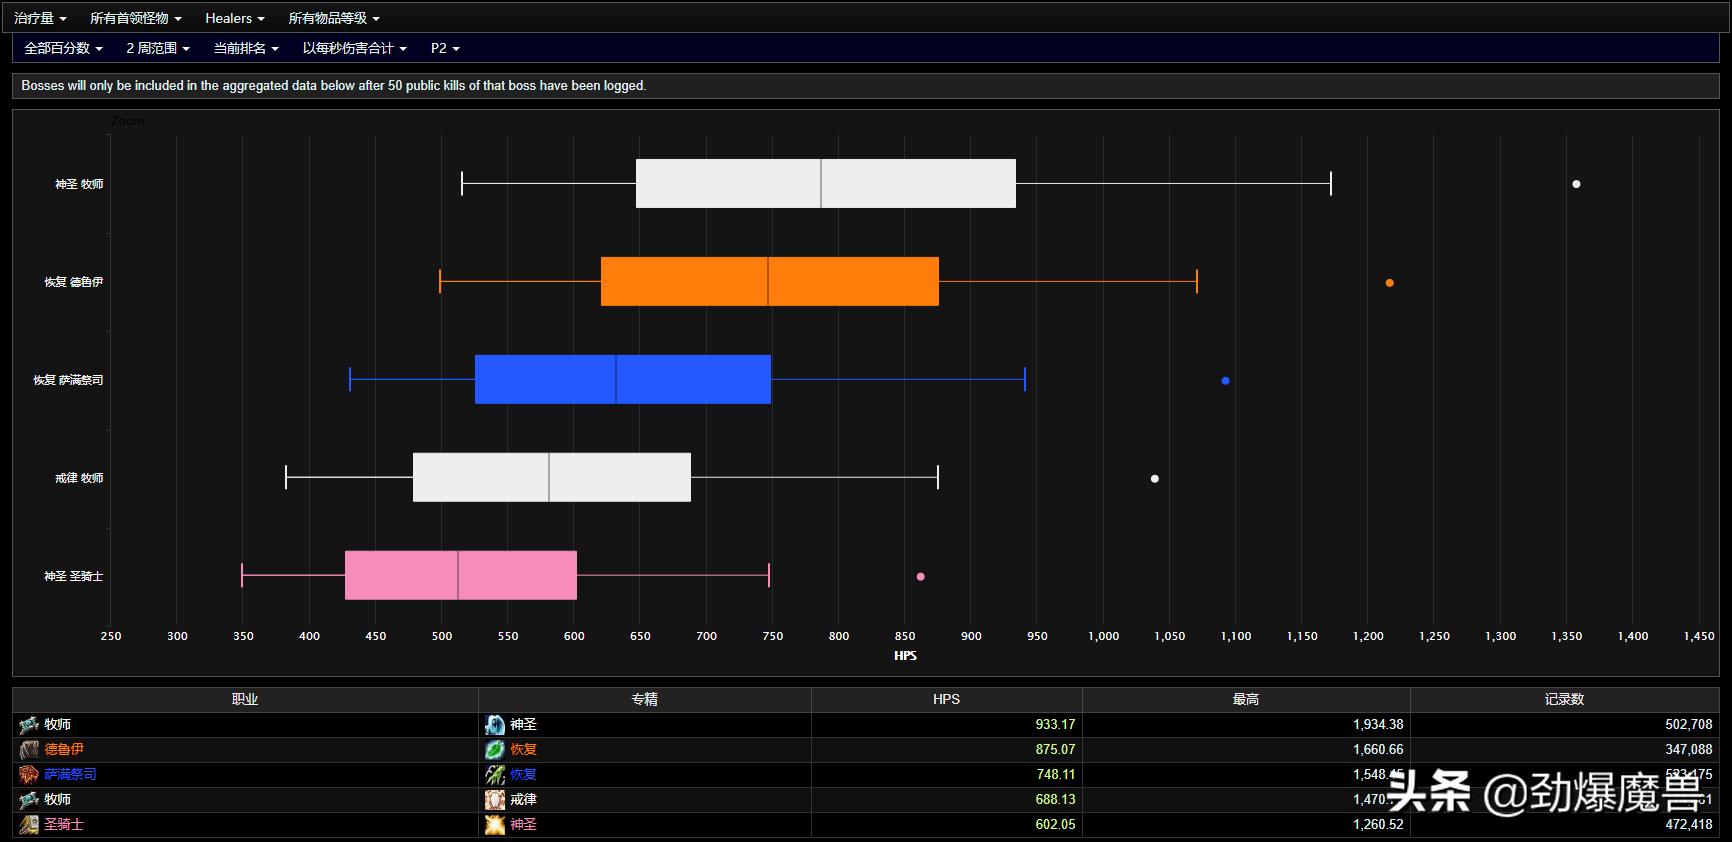Open the 当前排名 menu
This screenshot has width=1732, height=842.
click(x=245, y=48)
